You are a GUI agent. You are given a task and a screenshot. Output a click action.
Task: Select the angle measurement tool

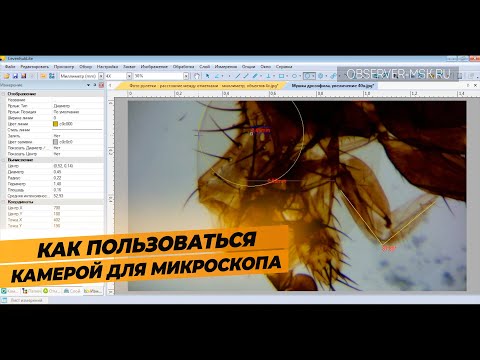(x=217, y=76)
